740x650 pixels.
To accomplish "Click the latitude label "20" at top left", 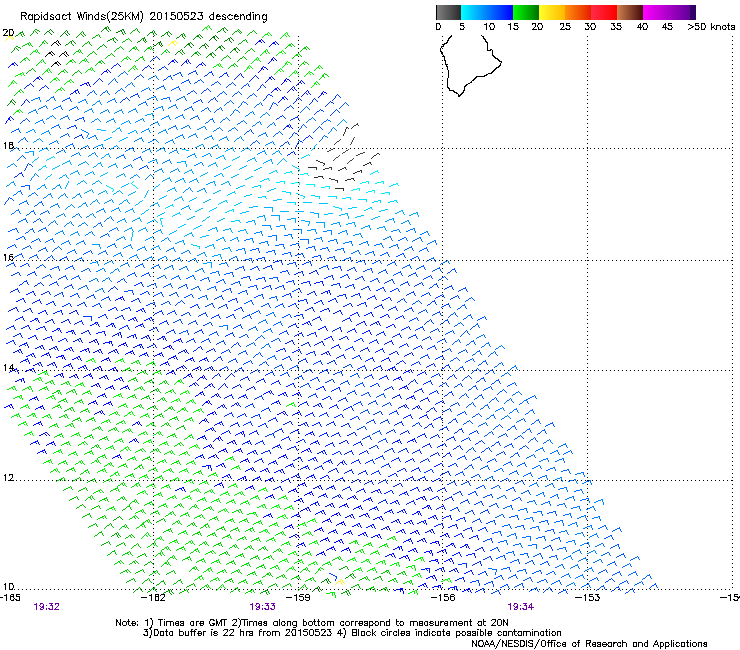I will pyautogui.click(x=8, y=33).
